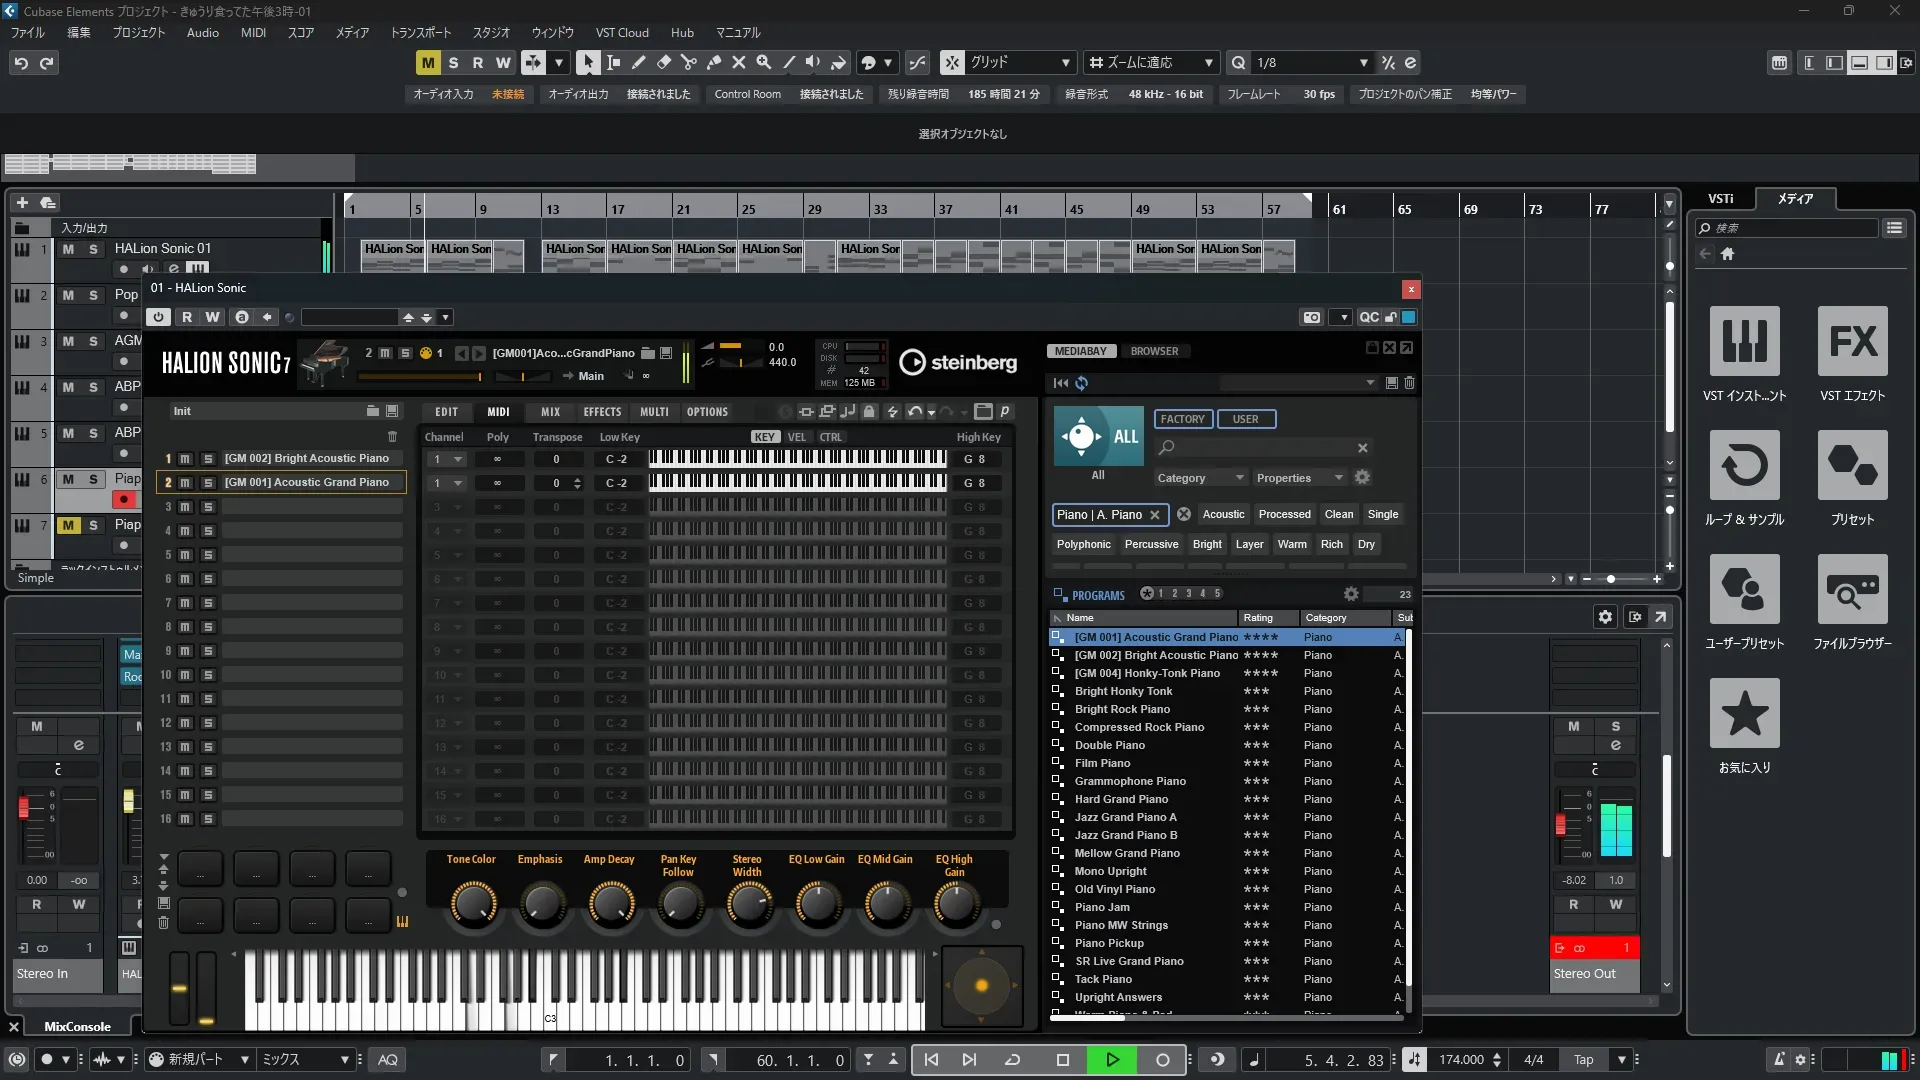Open the VST Instruments media tile

(1744, 342)
